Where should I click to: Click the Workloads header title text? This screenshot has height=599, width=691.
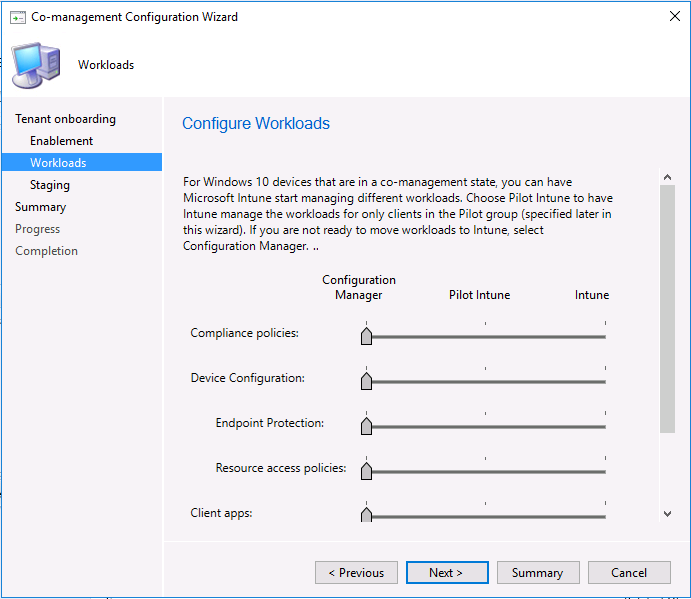point(106,65)
